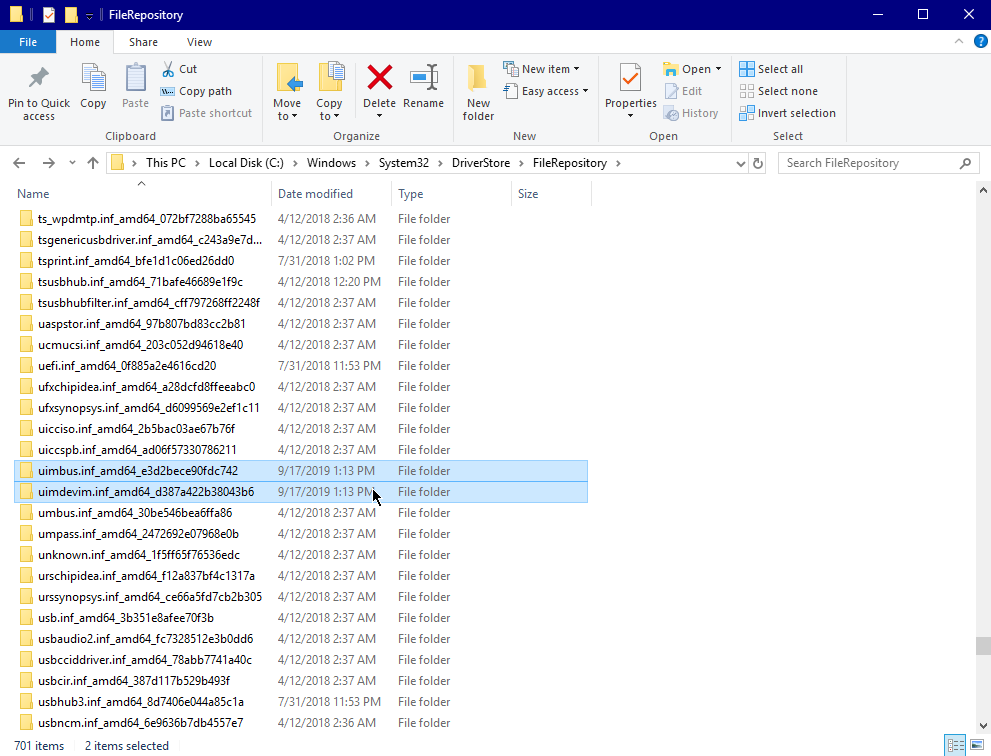Click the Cut scissors icon
The height and width of the screenshot is (756, 991).
168,69
